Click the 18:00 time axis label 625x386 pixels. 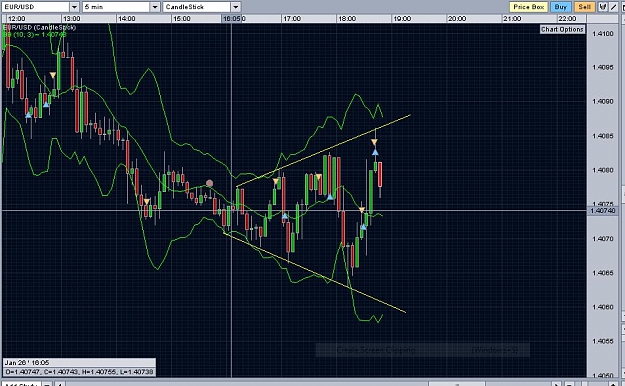(347, 19)
